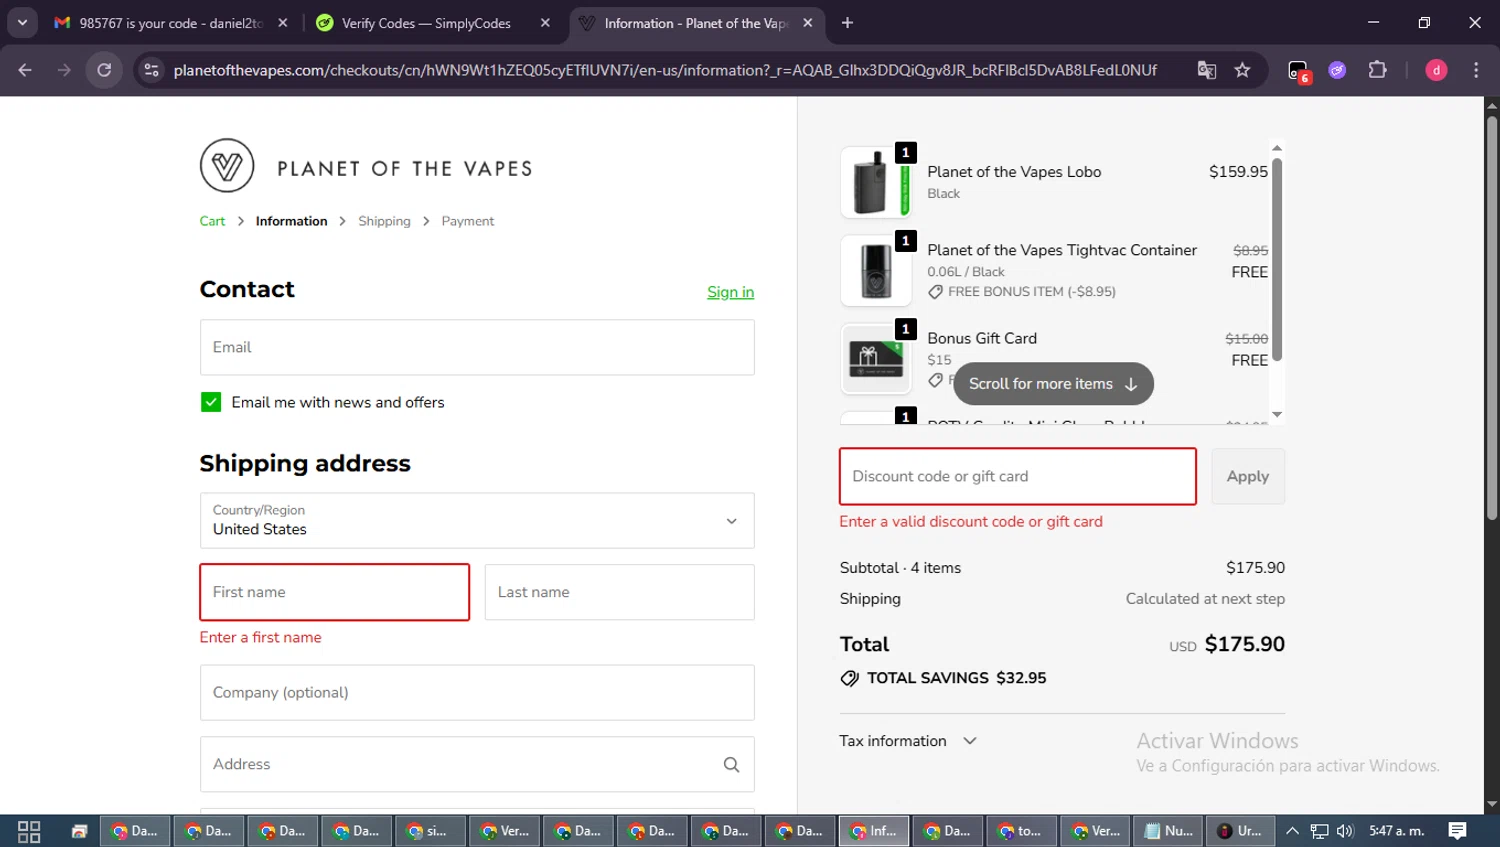Open Windows Task View icon
This screenshot has height=847, width=1500.
tap(29, 831)
